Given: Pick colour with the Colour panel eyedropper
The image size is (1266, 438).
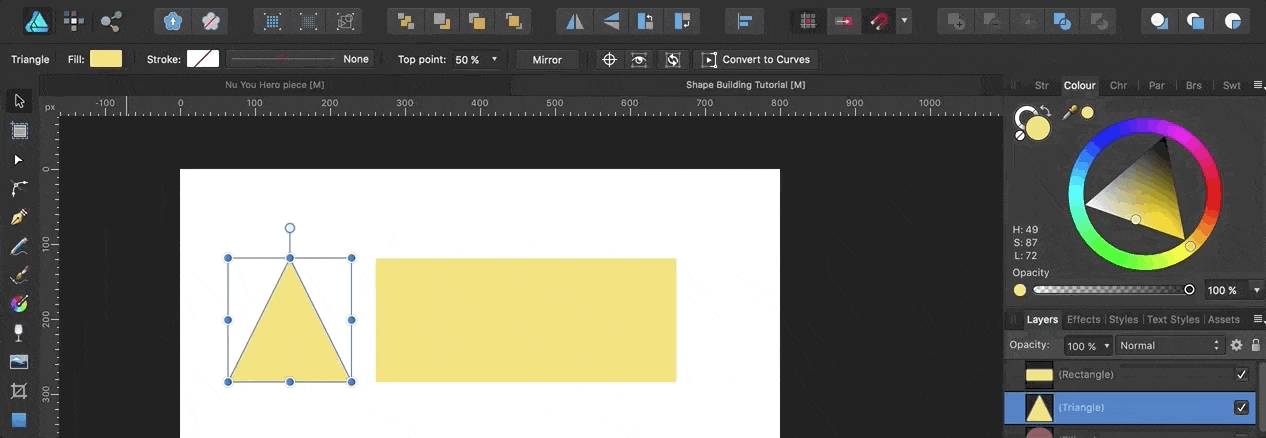Looking at the screenshot, I should (1068, 113).
